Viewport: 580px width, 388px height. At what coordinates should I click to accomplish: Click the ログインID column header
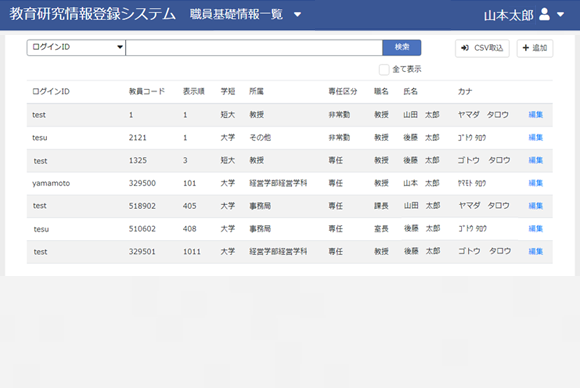(51, 91)
